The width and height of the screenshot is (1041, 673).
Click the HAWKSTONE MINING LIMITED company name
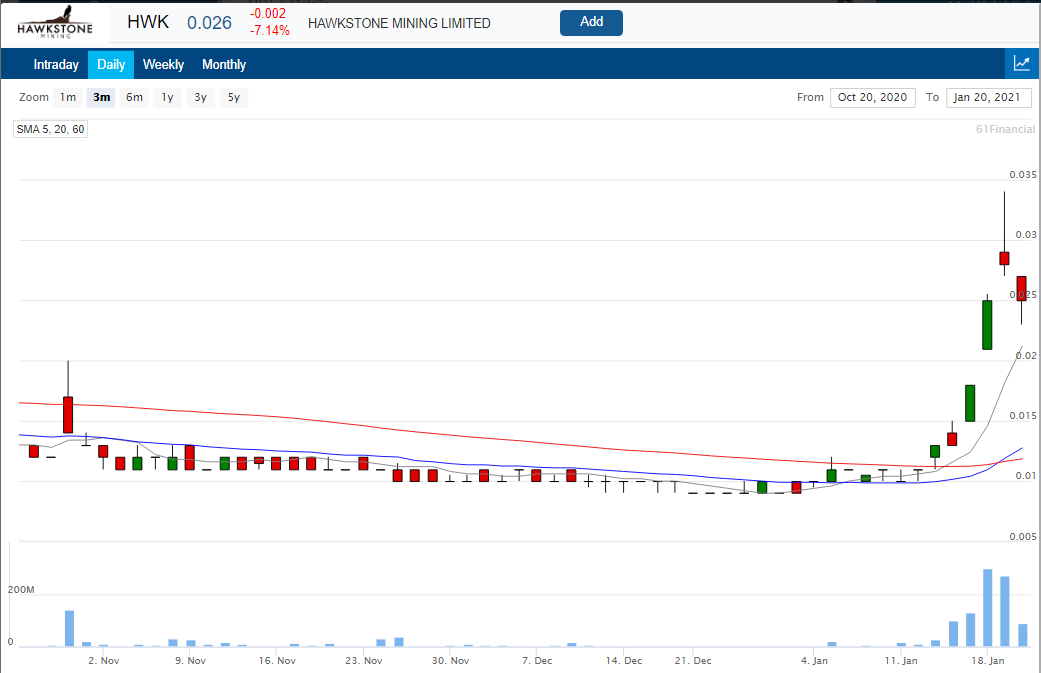pos(399,23)
